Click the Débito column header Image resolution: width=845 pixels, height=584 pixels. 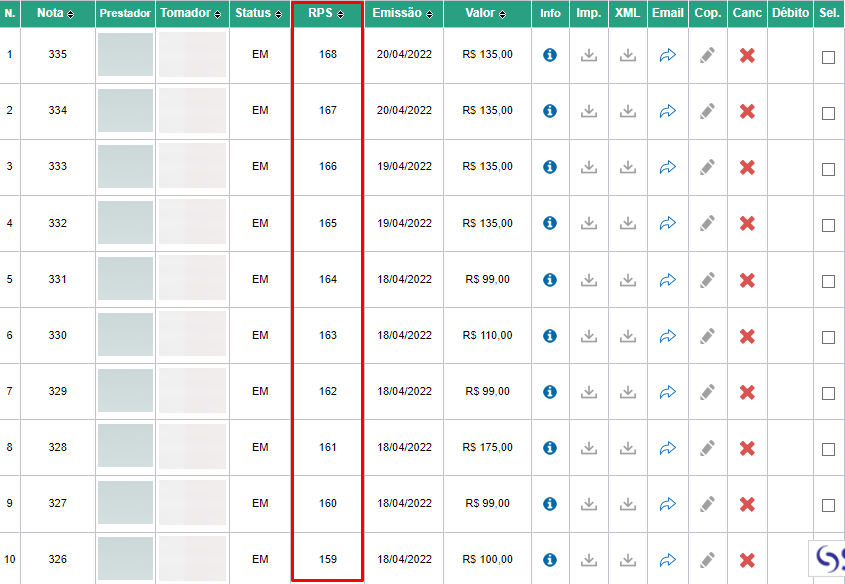[790, 13]
